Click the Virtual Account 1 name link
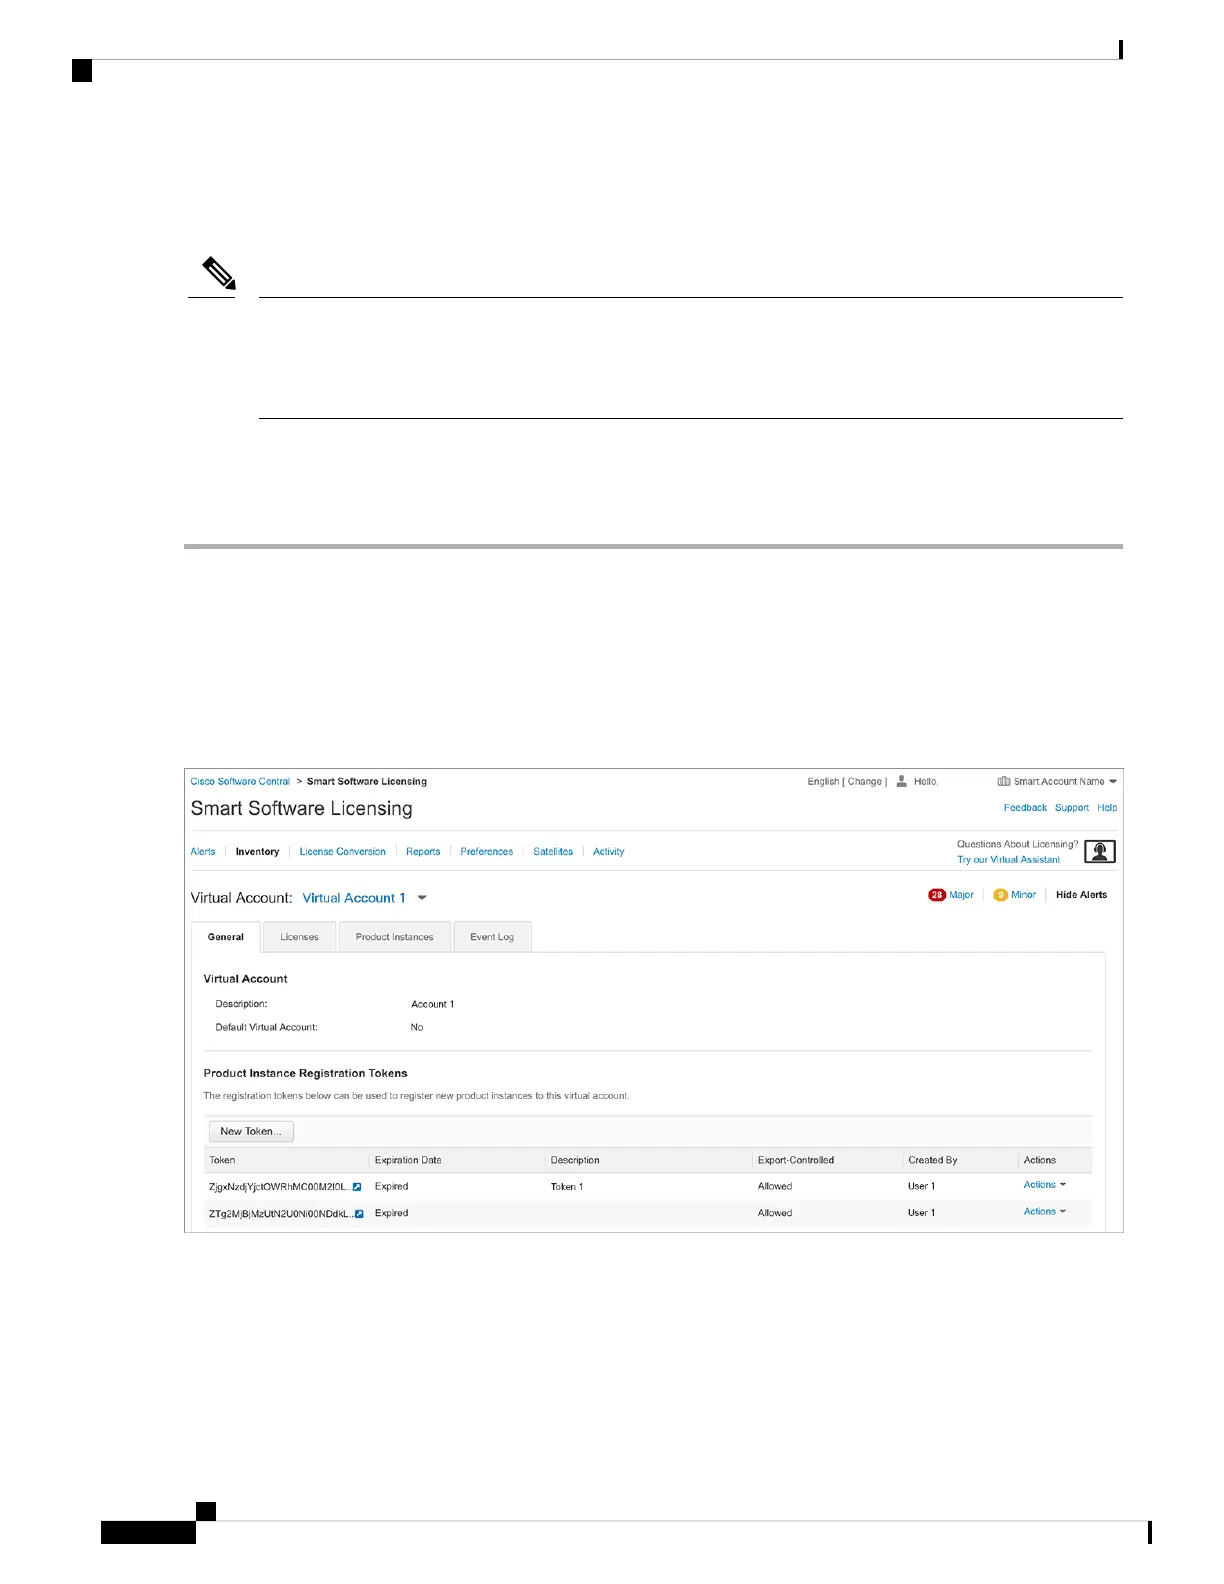The width and height of the screenshot is (1224, 1584). 354,898
